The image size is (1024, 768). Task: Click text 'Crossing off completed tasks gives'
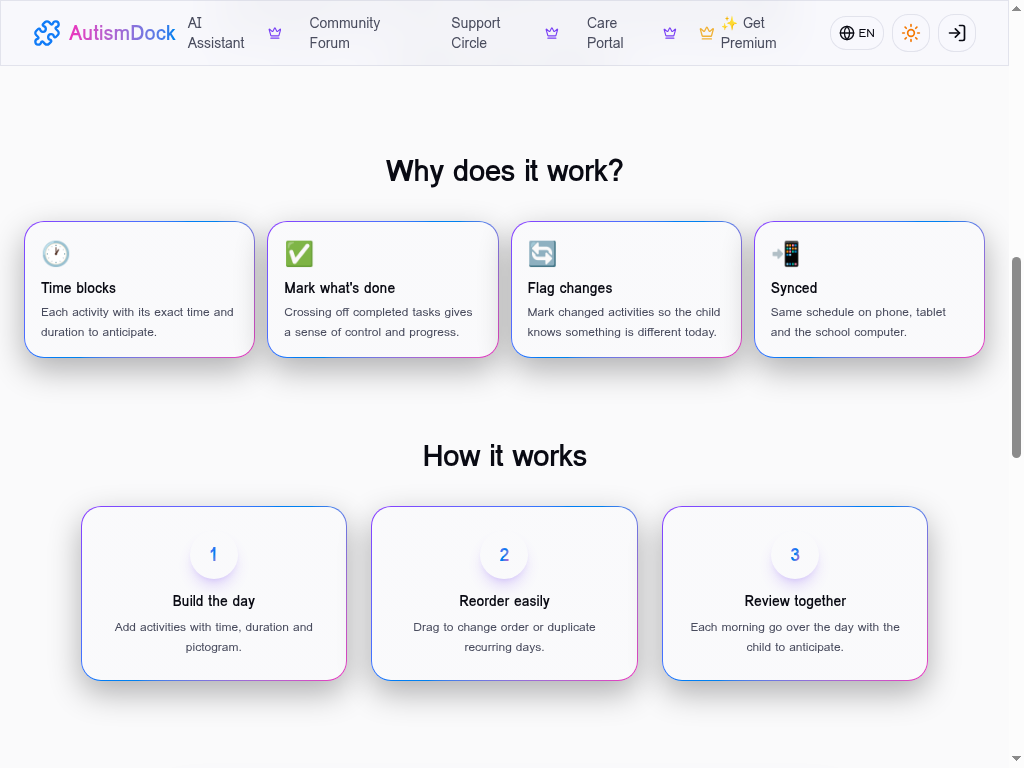378,312
